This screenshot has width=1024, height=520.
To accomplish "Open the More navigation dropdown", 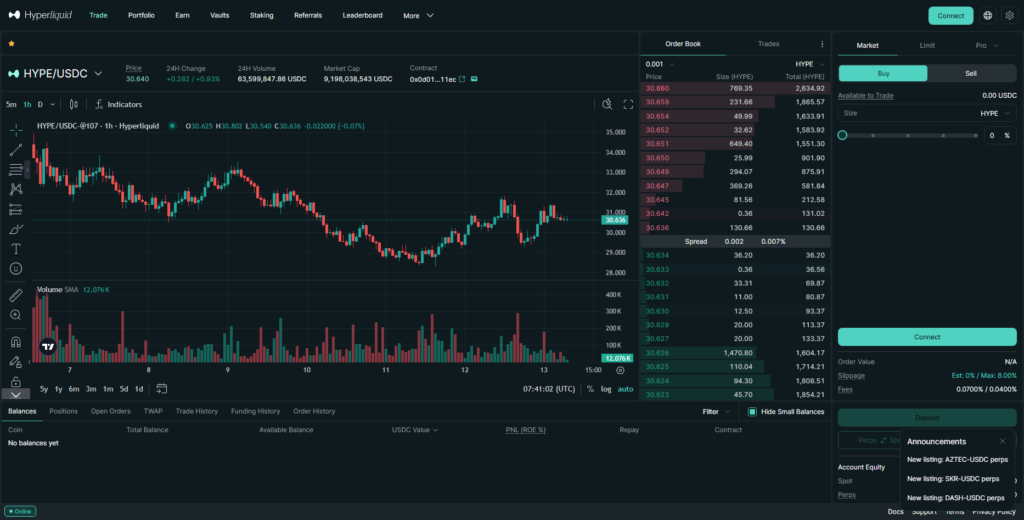I will pyautogui.click(x=418, y=16).
